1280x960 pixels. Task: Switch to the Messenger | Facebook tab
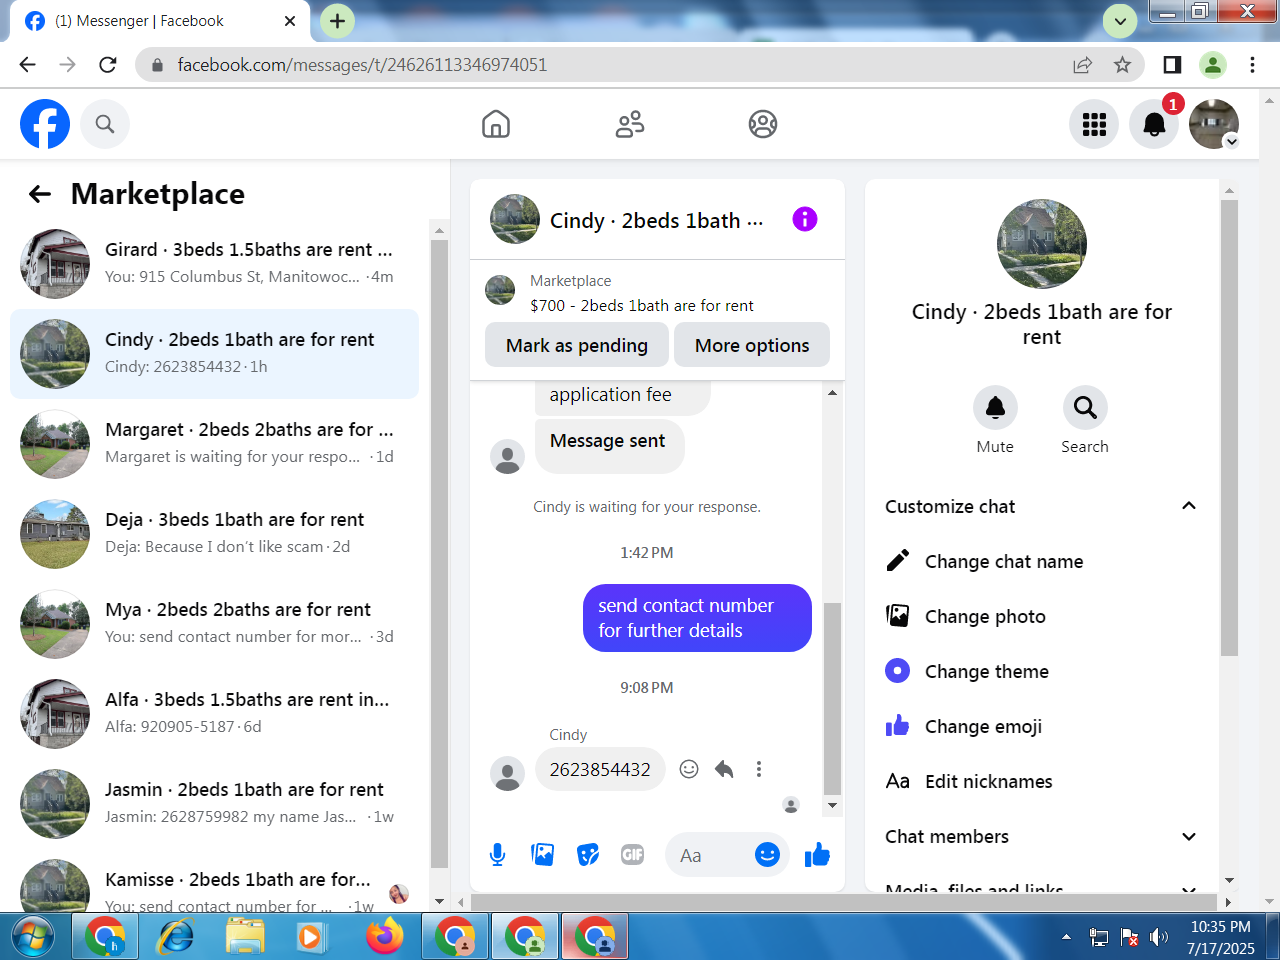click(160, 21)
